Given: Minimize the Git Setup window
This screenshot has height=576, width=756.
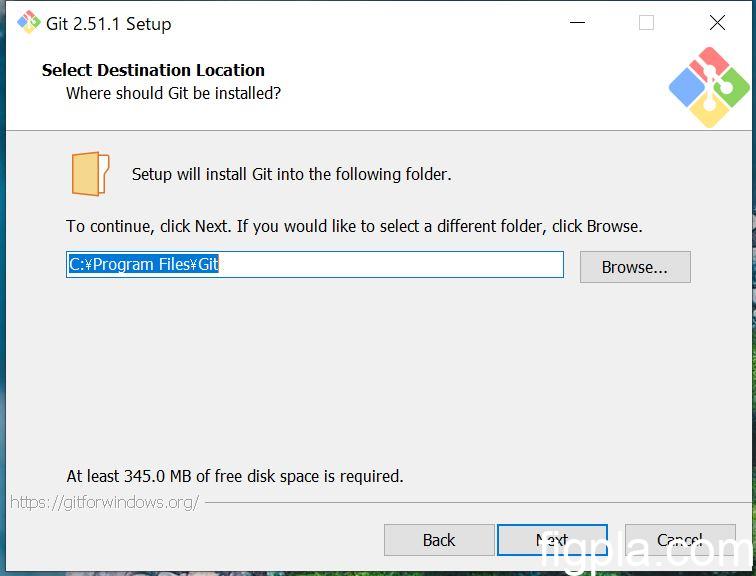Looking at the screenshot, I should tap(576, 23).
